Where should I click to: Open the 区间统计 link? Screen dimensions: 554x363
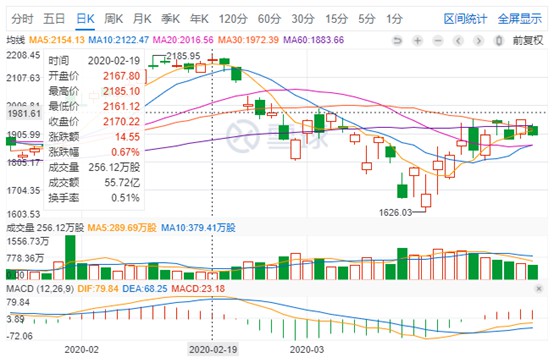point(465,19)
